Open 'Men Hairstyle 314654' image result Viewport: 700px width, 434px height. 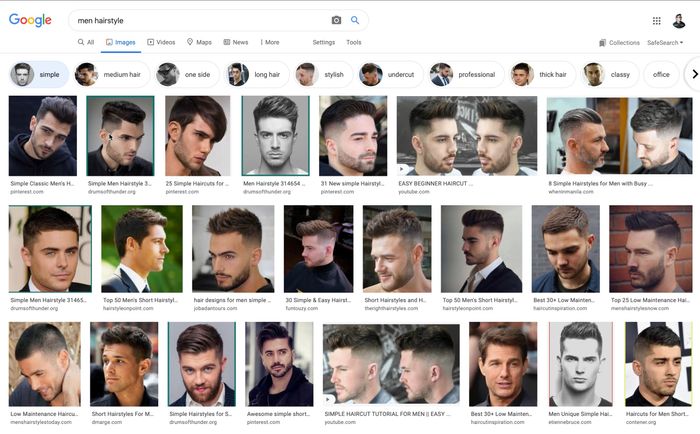(275, 136)
